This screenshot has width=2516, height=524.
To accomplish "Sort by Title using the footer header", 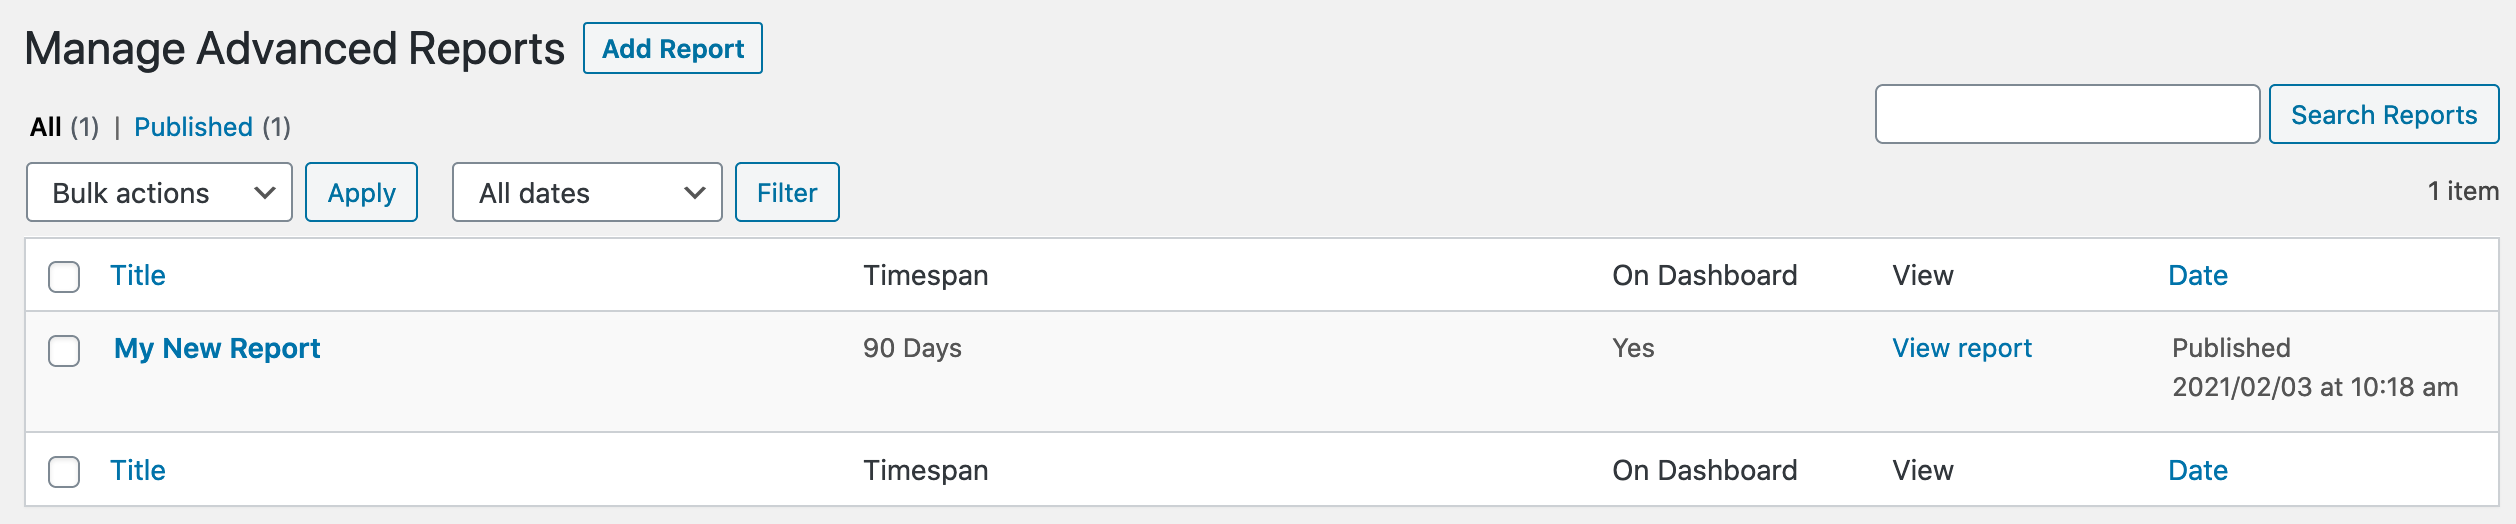I will pos(138,471).
